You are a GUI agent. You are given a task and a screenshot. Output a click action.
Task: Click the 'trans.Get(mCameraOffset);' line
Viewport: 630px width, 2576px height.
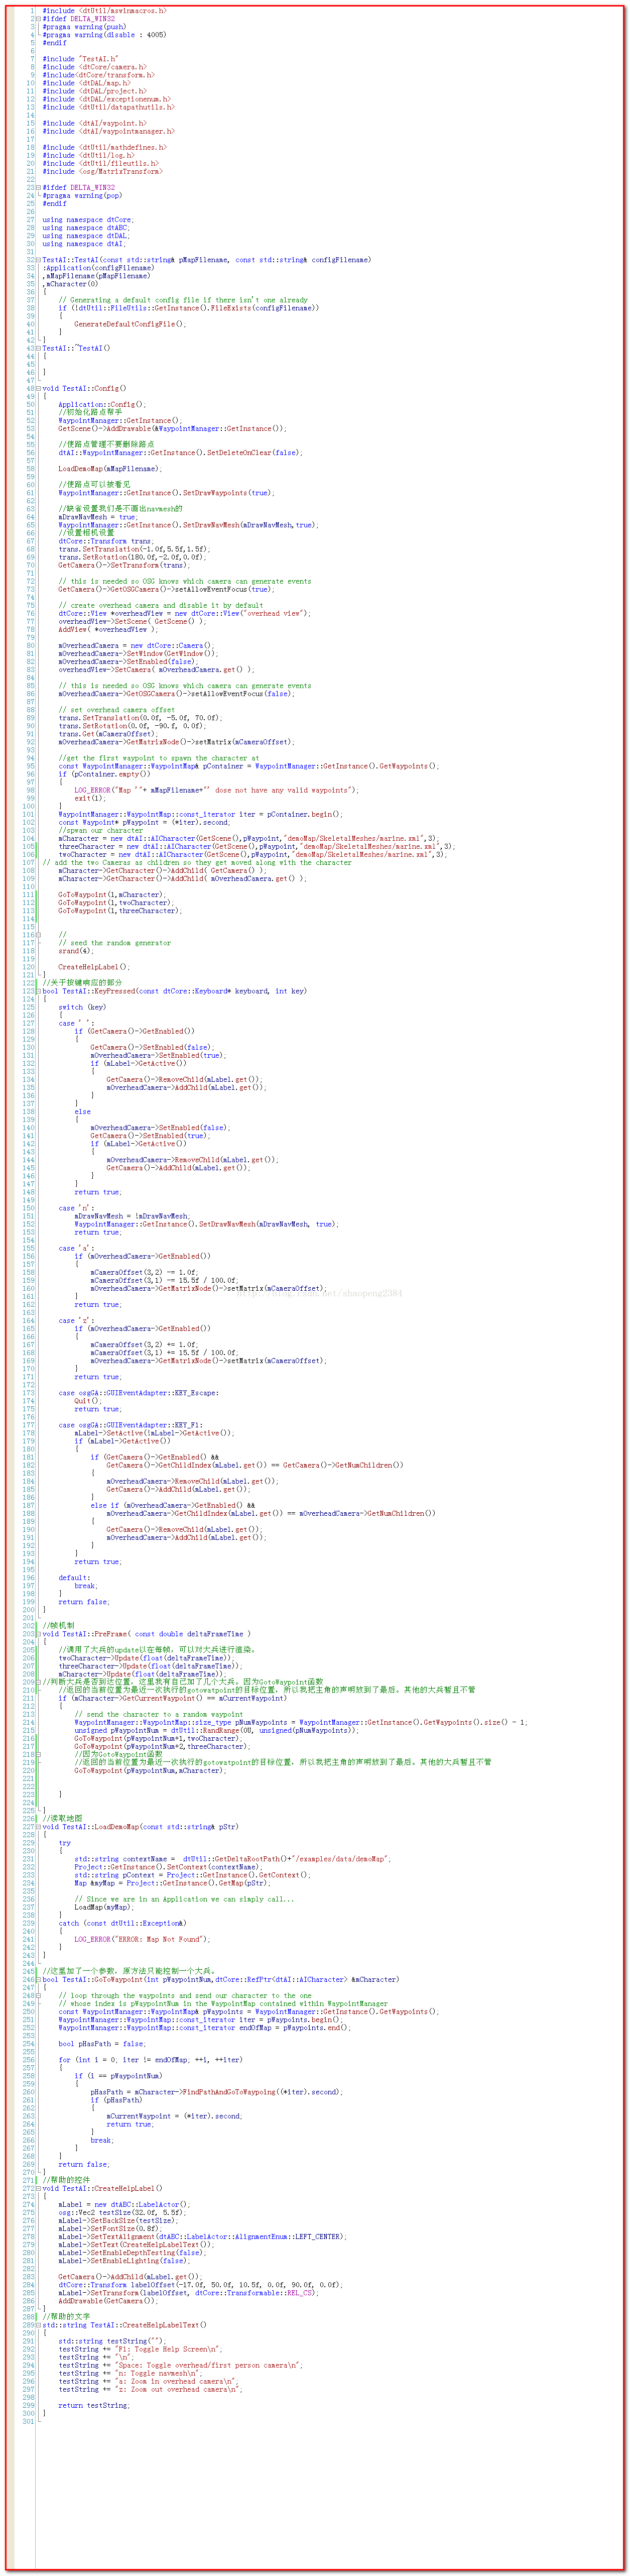click(x=108, y=734)
